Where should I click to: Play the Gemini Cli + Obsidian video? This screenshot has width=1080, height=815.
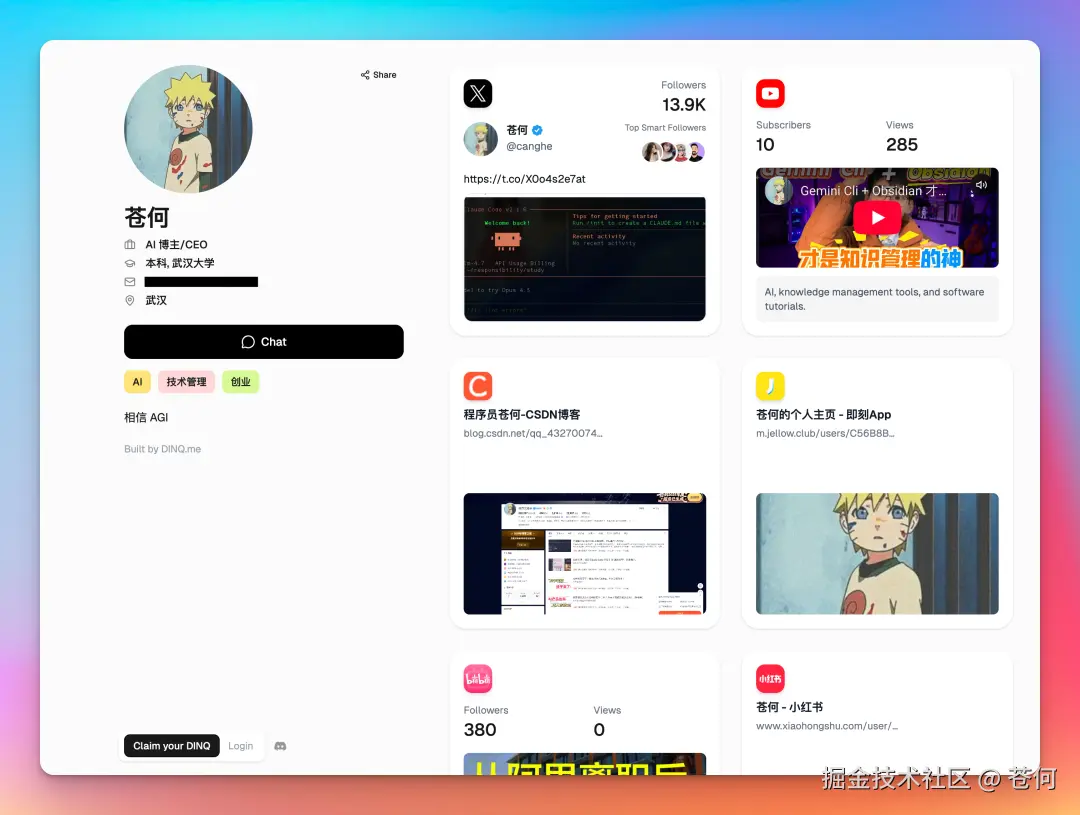(878, 218)
